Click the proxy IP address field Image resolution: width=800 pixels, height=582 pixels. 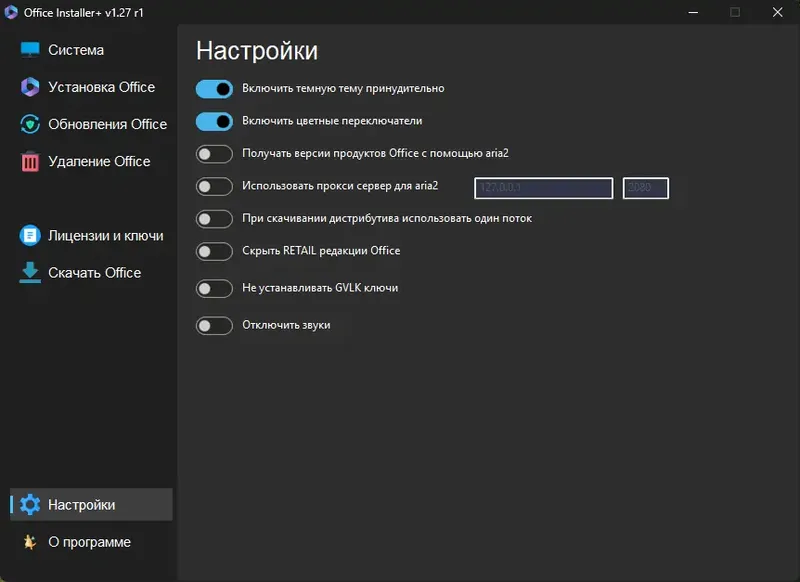543,188
